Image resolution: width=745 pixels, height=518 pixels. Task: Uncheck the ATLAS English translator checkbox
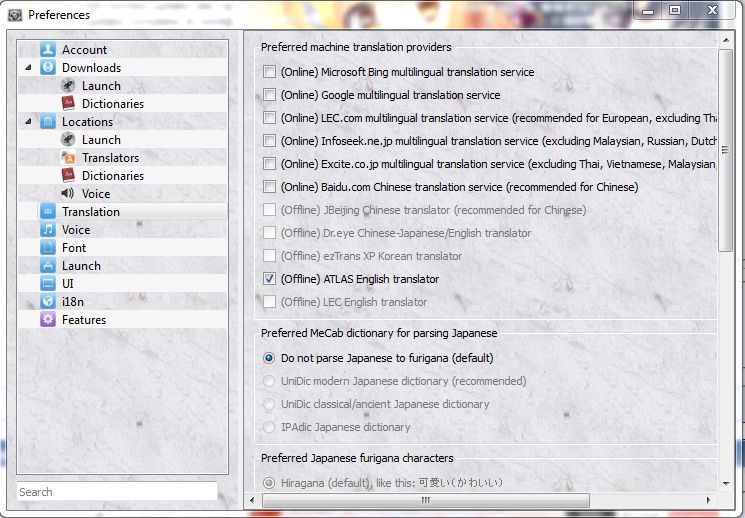269,279
